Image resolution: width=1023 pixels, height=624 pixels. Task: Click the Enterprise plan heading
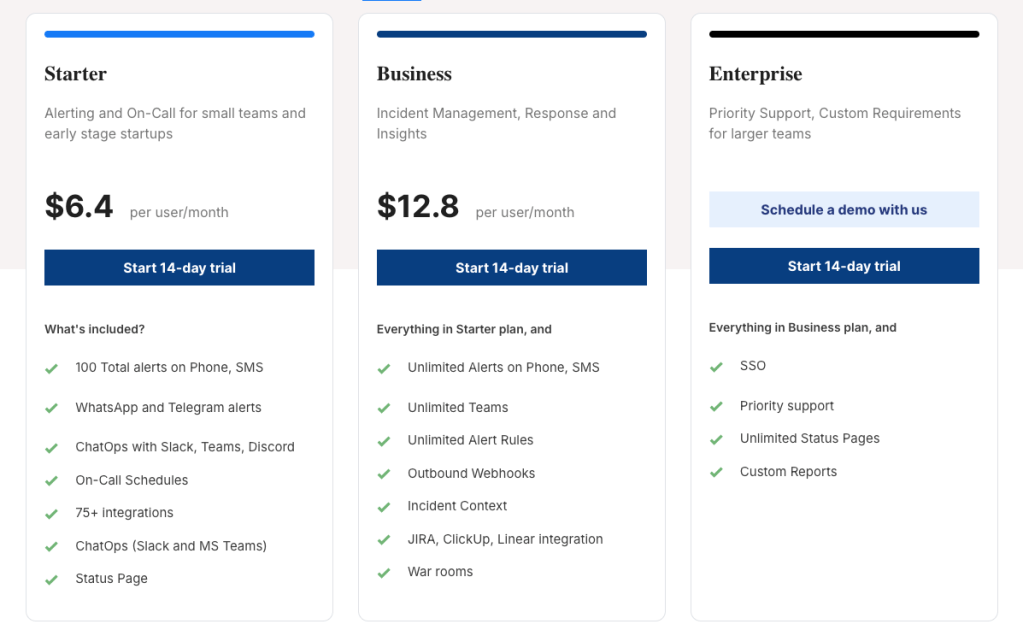pyautogui.click(x=755, y=74)
